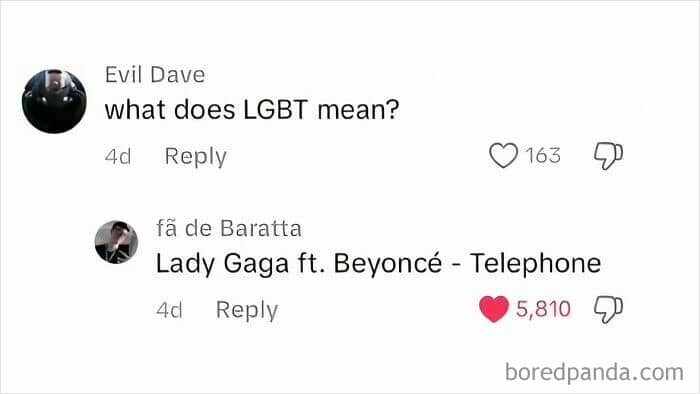The width and height of the screenshot is (700, 394).
Task: Click the boredpanda.com watermark
Action: (594, 372)
